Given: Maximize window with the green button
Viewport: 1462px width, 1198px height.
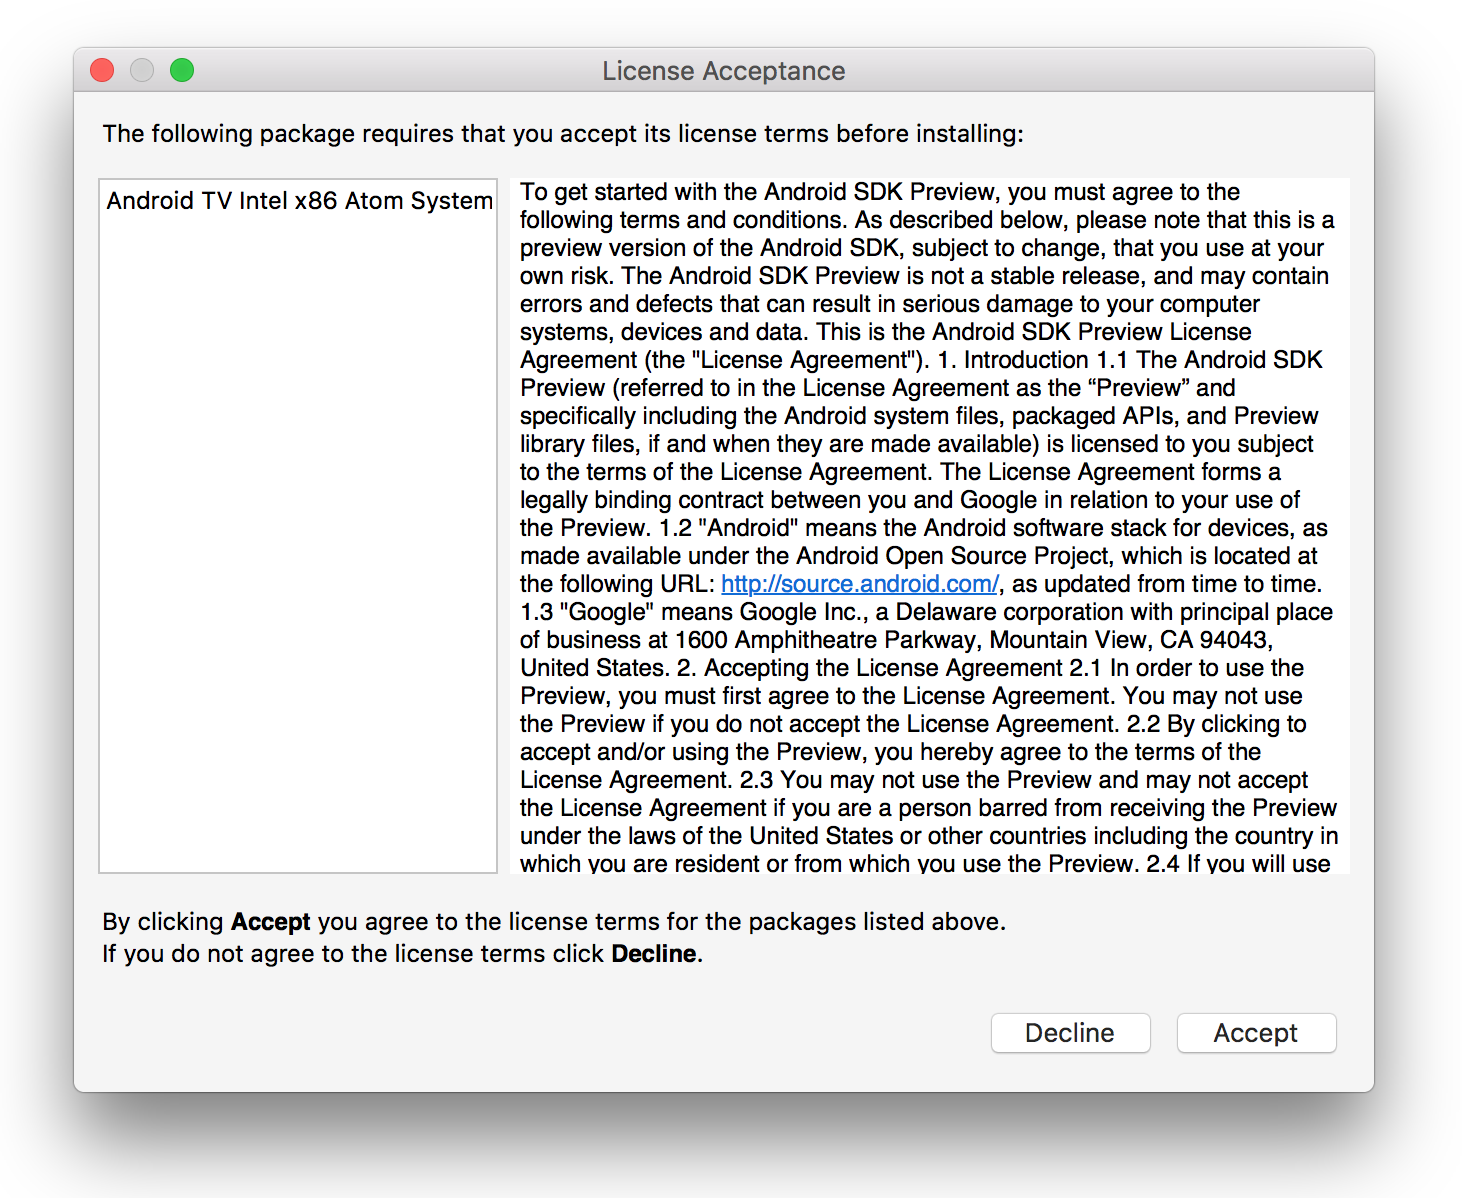Looking at the screenshot, I should [x=182, y=70].
